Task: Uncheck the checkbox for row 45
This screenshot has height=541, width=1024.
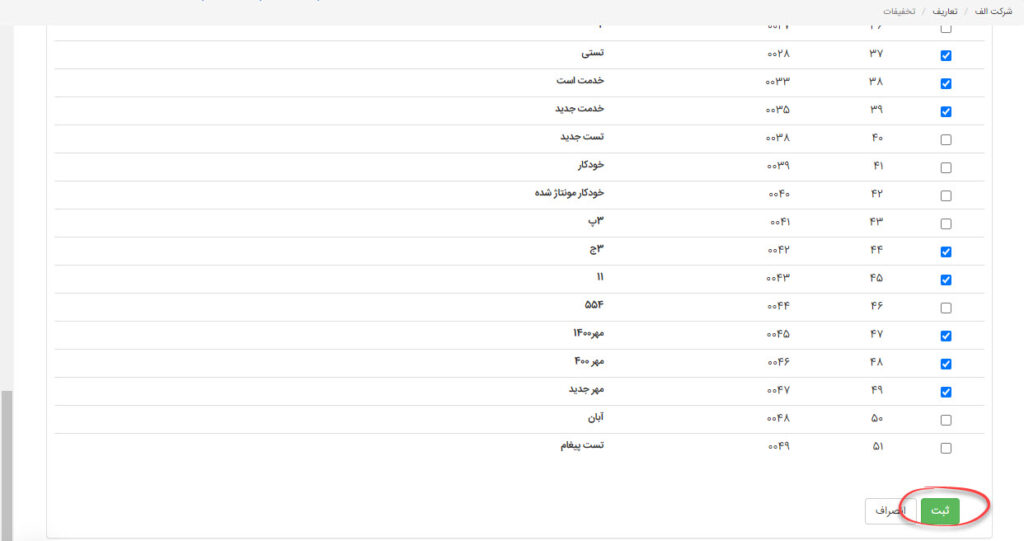Action: click(x=946, y=280)
